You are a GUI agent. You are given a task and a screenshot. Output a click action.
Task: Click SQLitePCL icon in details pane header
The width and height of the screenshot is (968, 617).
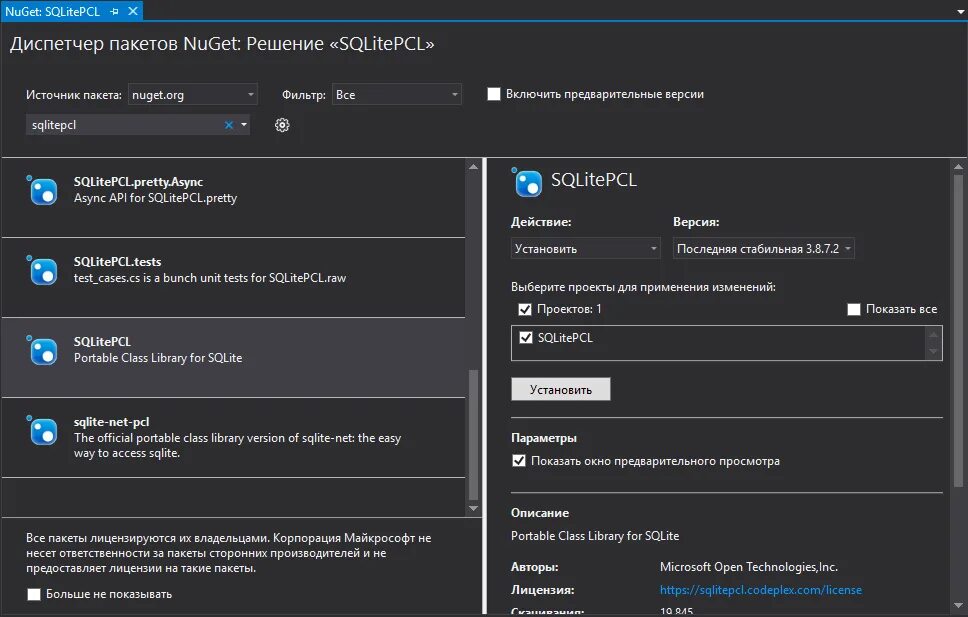tap(527, 182)
